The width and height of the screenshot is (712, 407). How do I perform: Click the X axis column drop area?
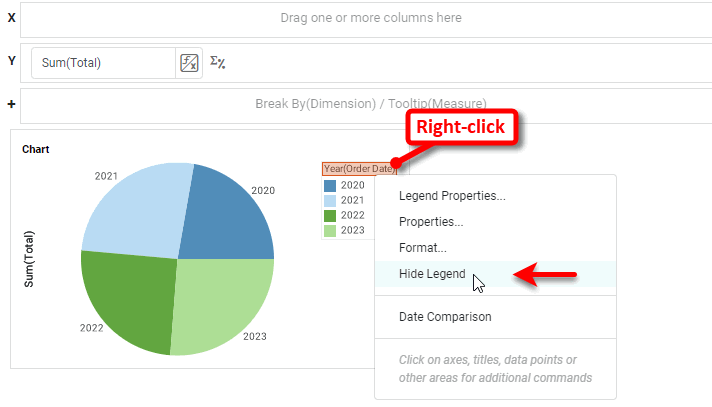pyautogui.click(x=363, y=18)
